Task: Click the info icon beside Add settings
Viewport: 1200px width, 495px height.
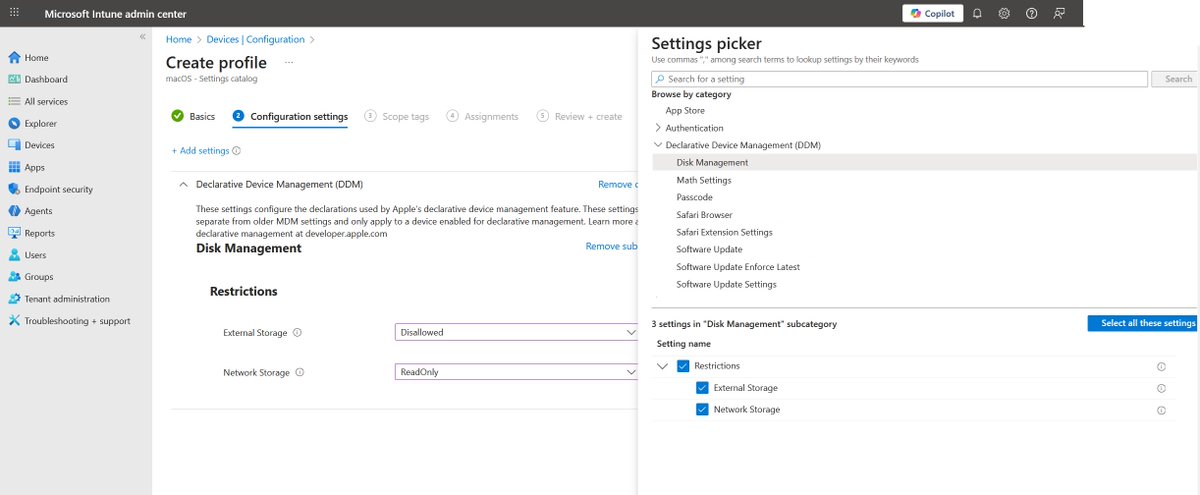Action: (x=237, y=151)
